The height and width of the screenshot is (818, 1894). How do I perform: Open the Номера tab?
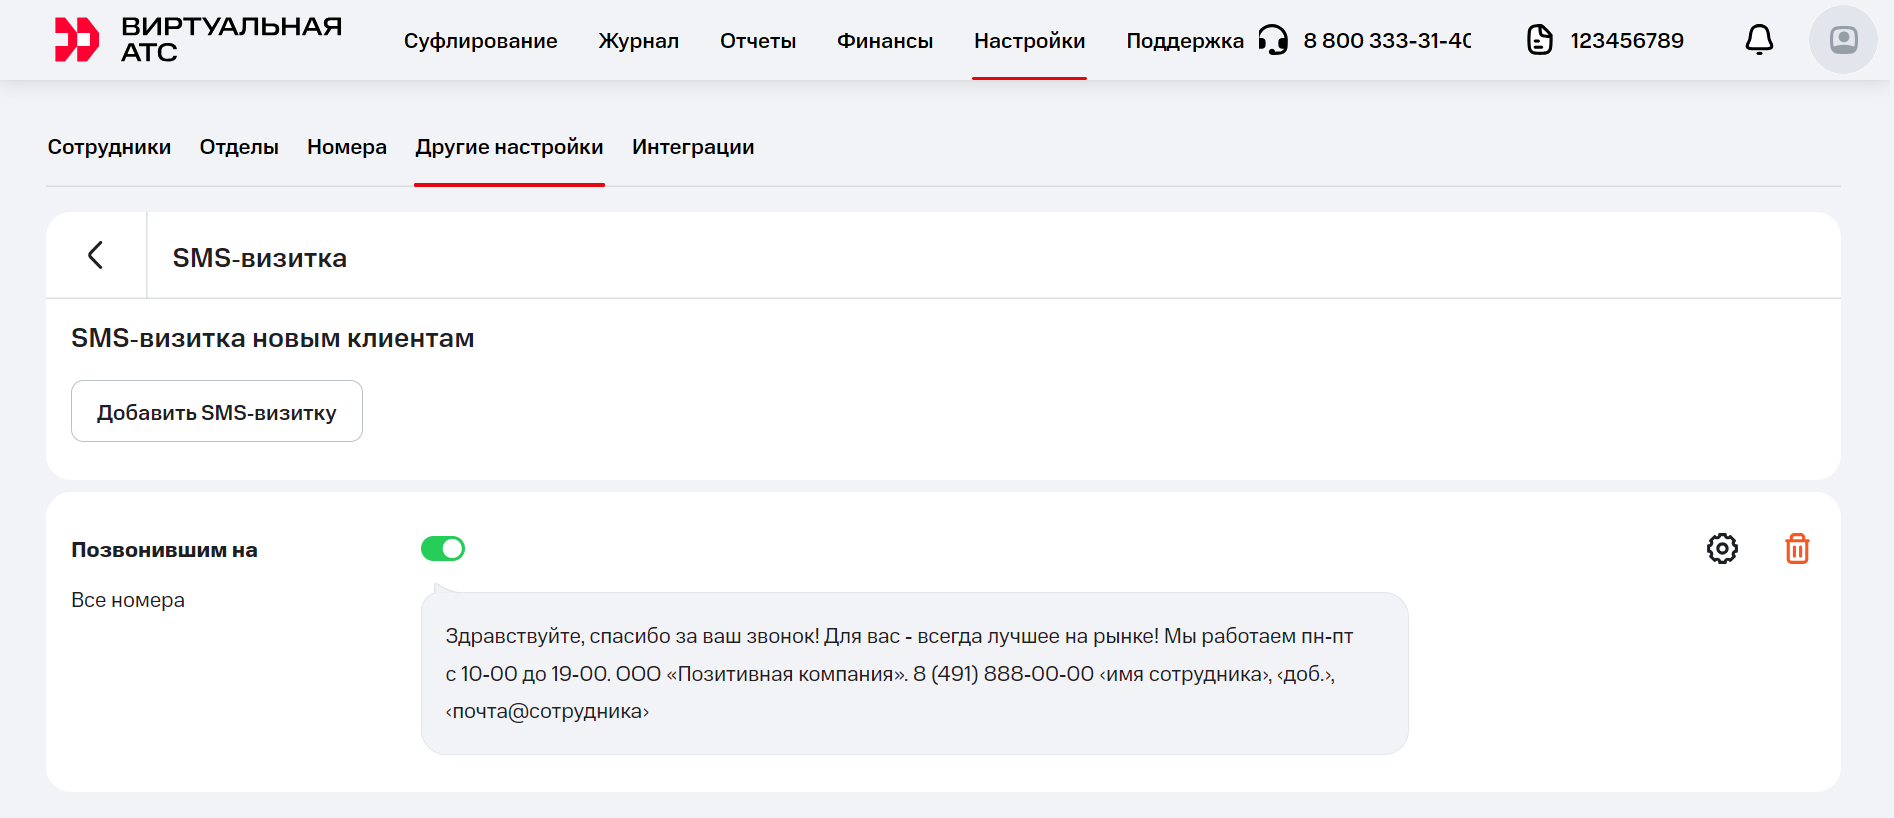[x=346, y=147]
